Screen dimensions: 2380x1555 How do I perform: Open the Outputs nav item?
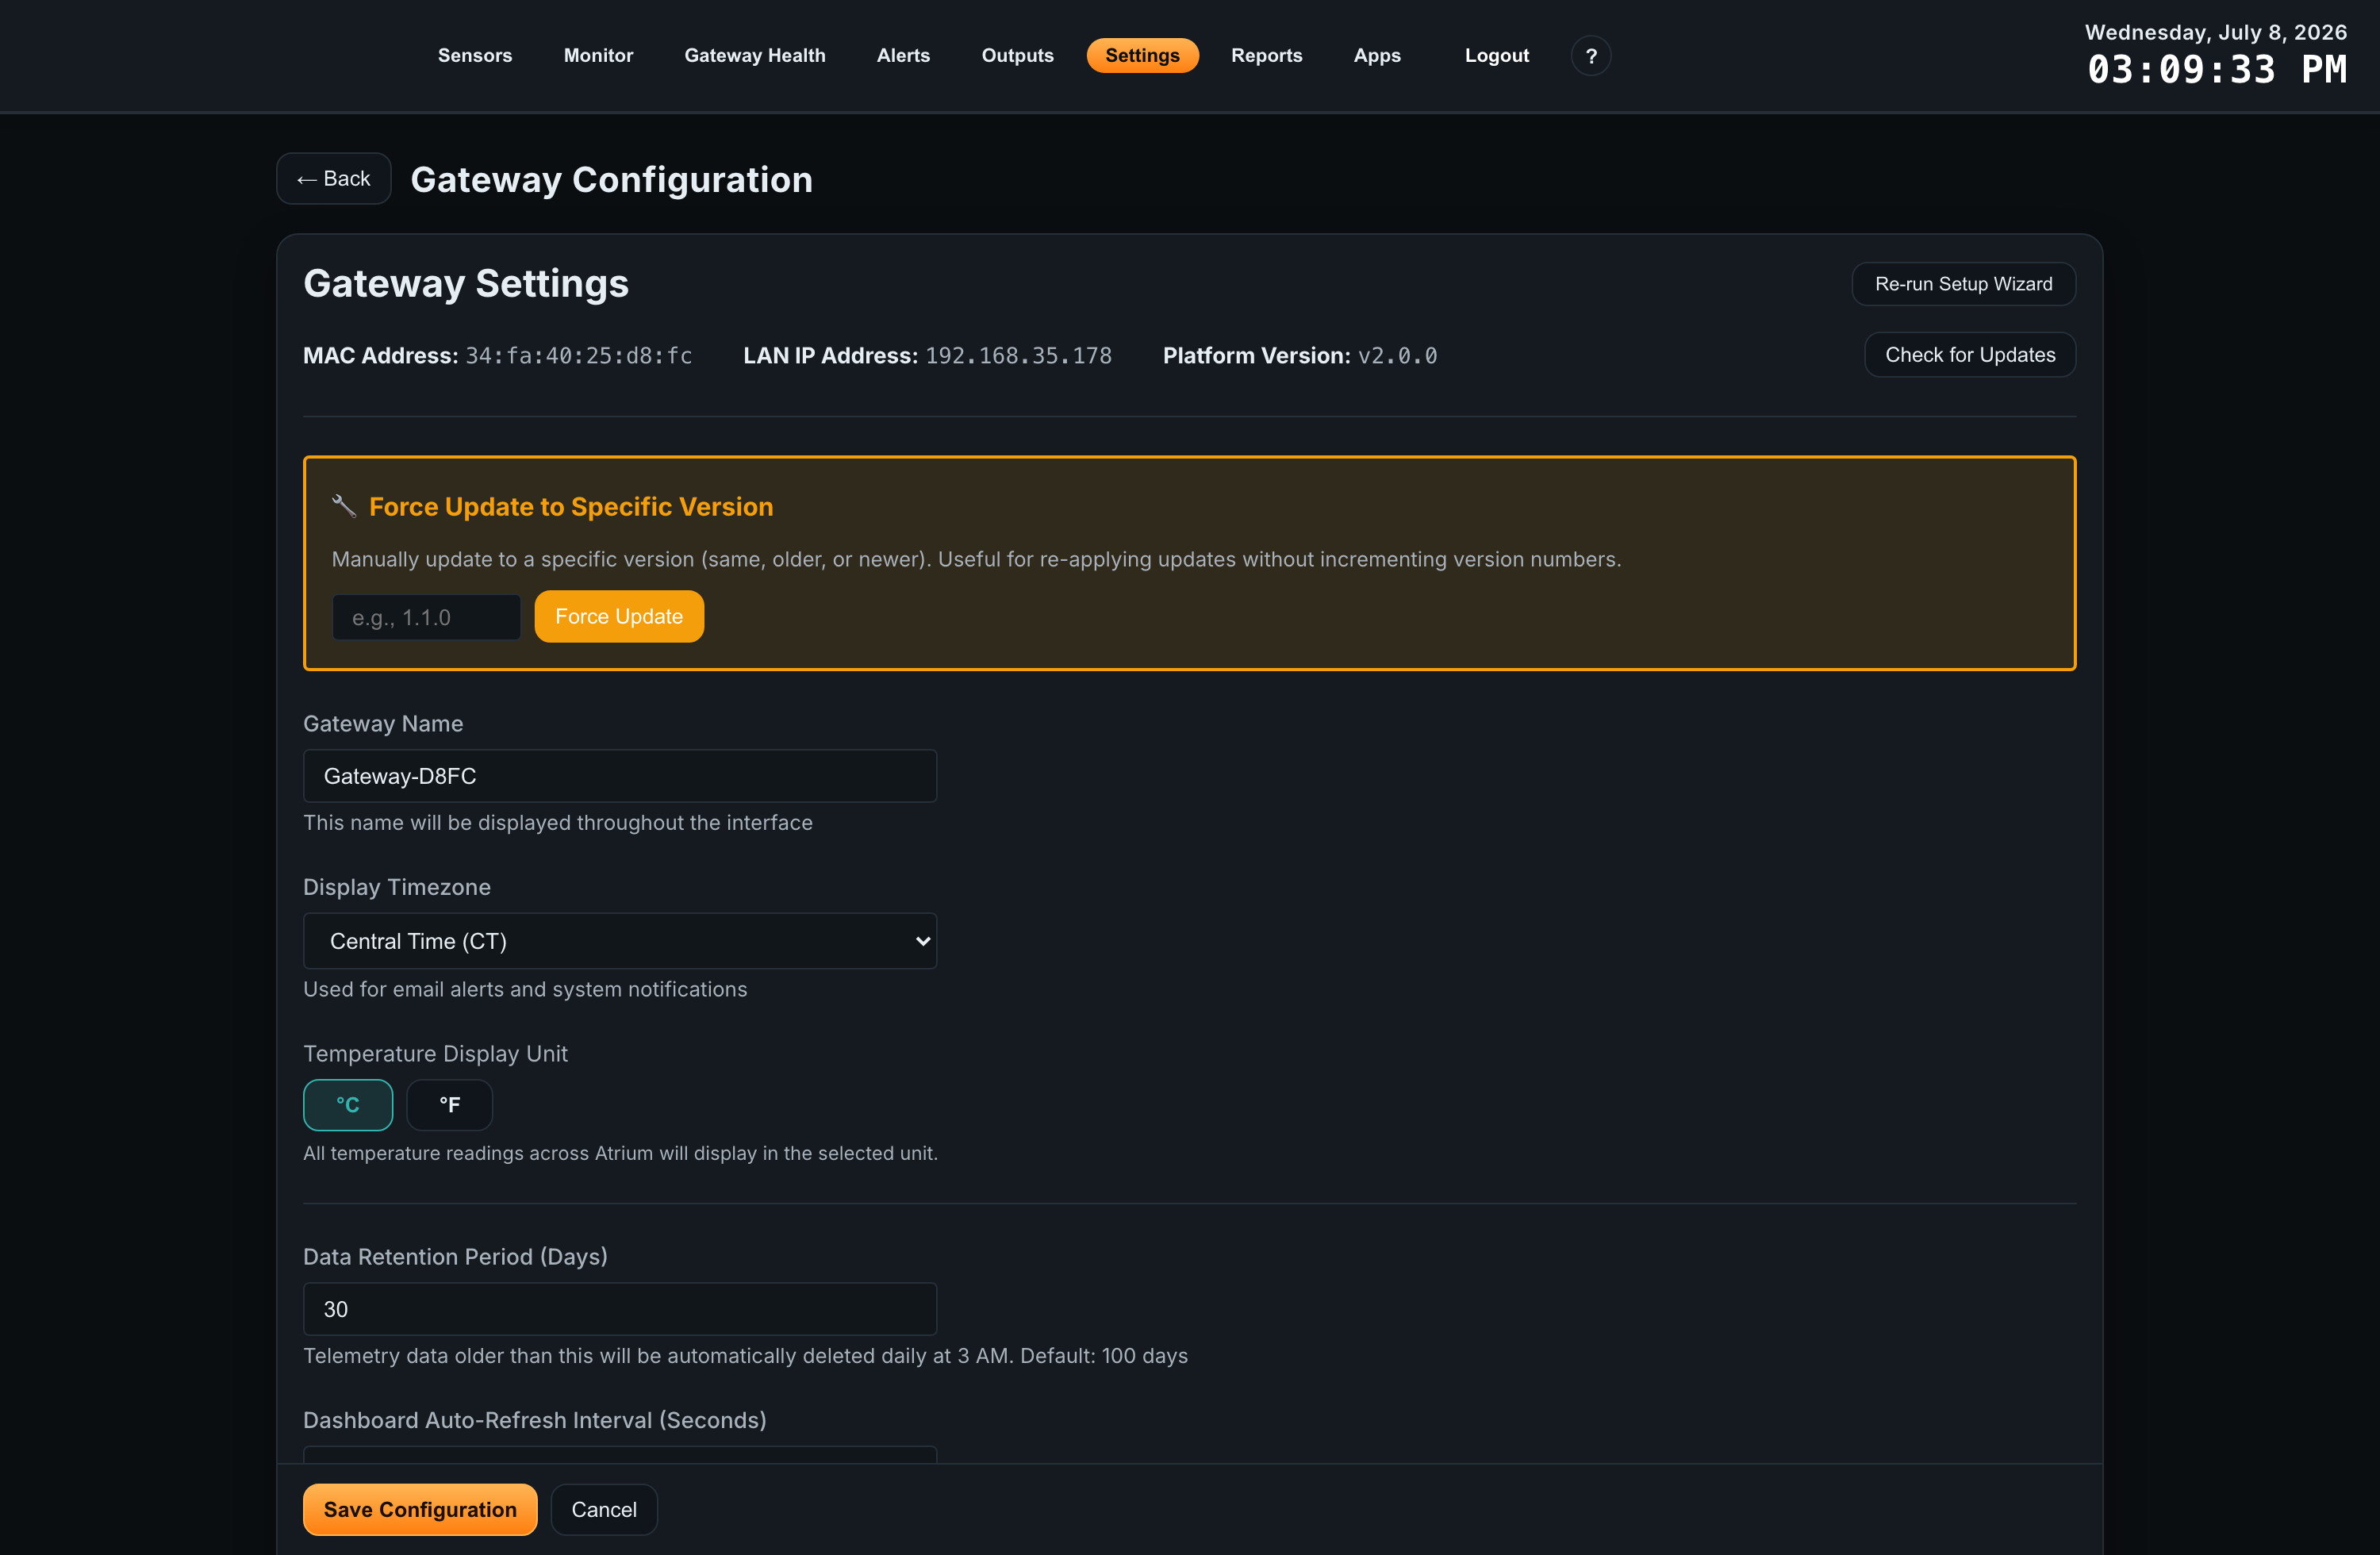pos(1017,56)
